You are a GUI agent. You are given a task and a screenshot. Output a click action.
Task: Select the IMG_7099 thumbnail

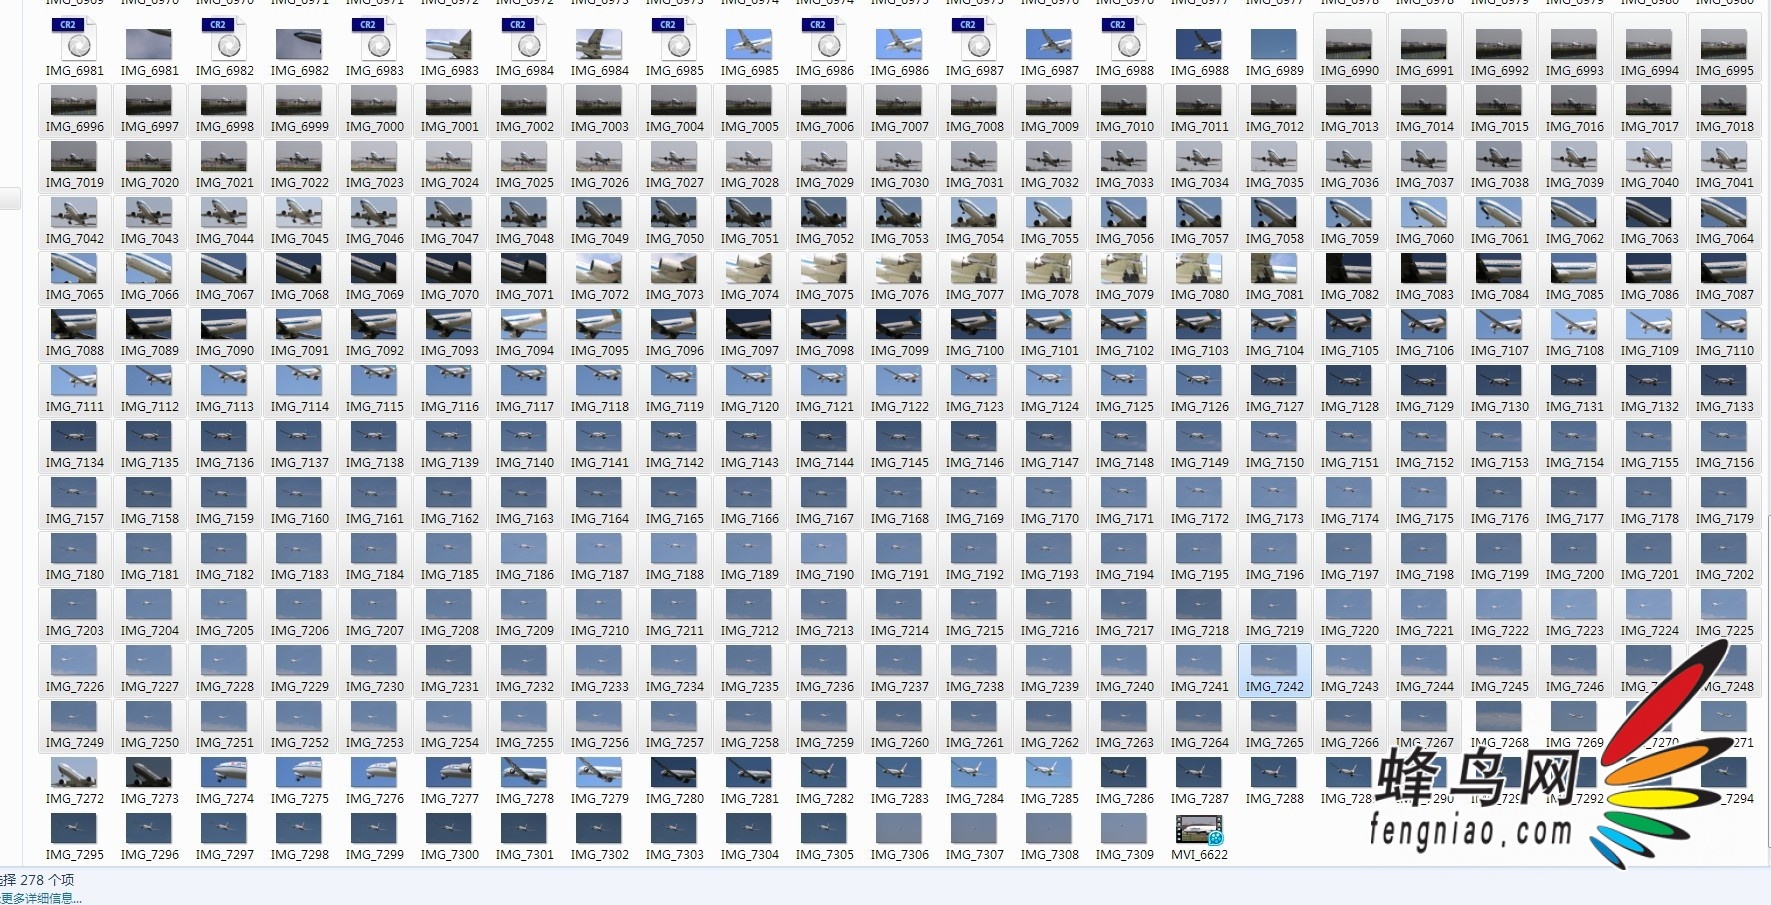899,324
